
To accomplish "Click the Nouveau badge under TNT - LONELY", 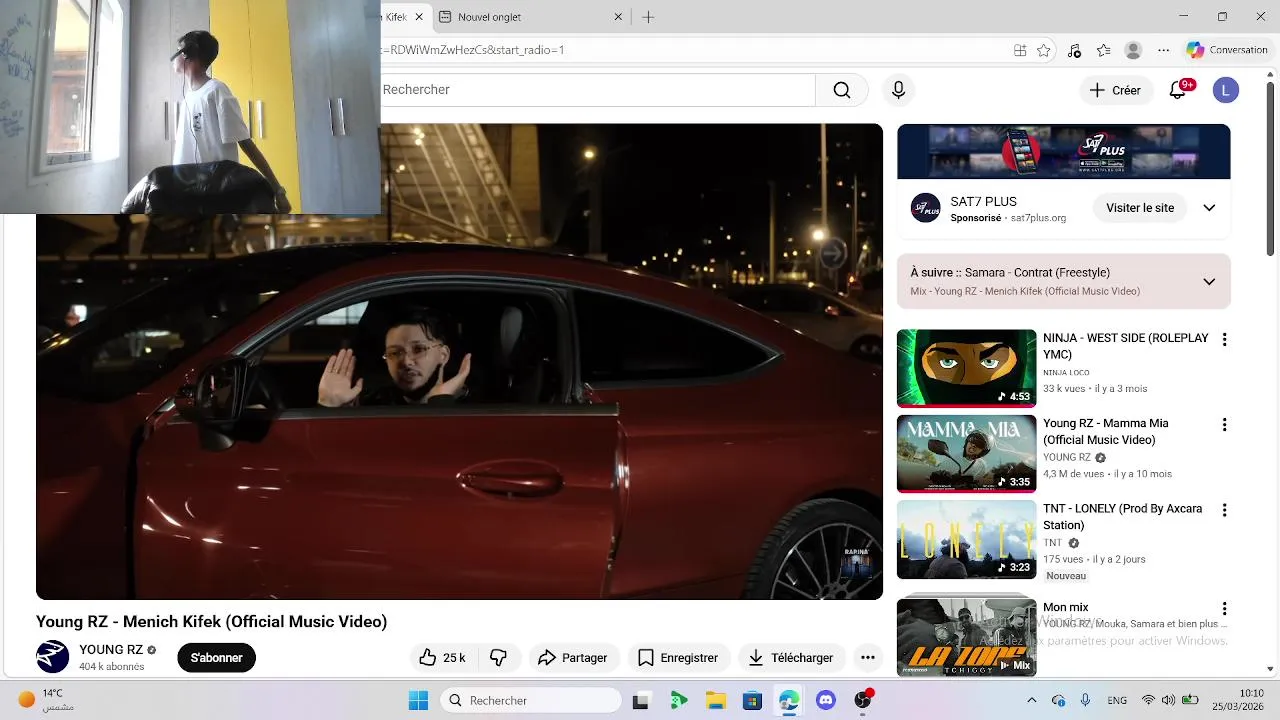I will [1066, 576].
